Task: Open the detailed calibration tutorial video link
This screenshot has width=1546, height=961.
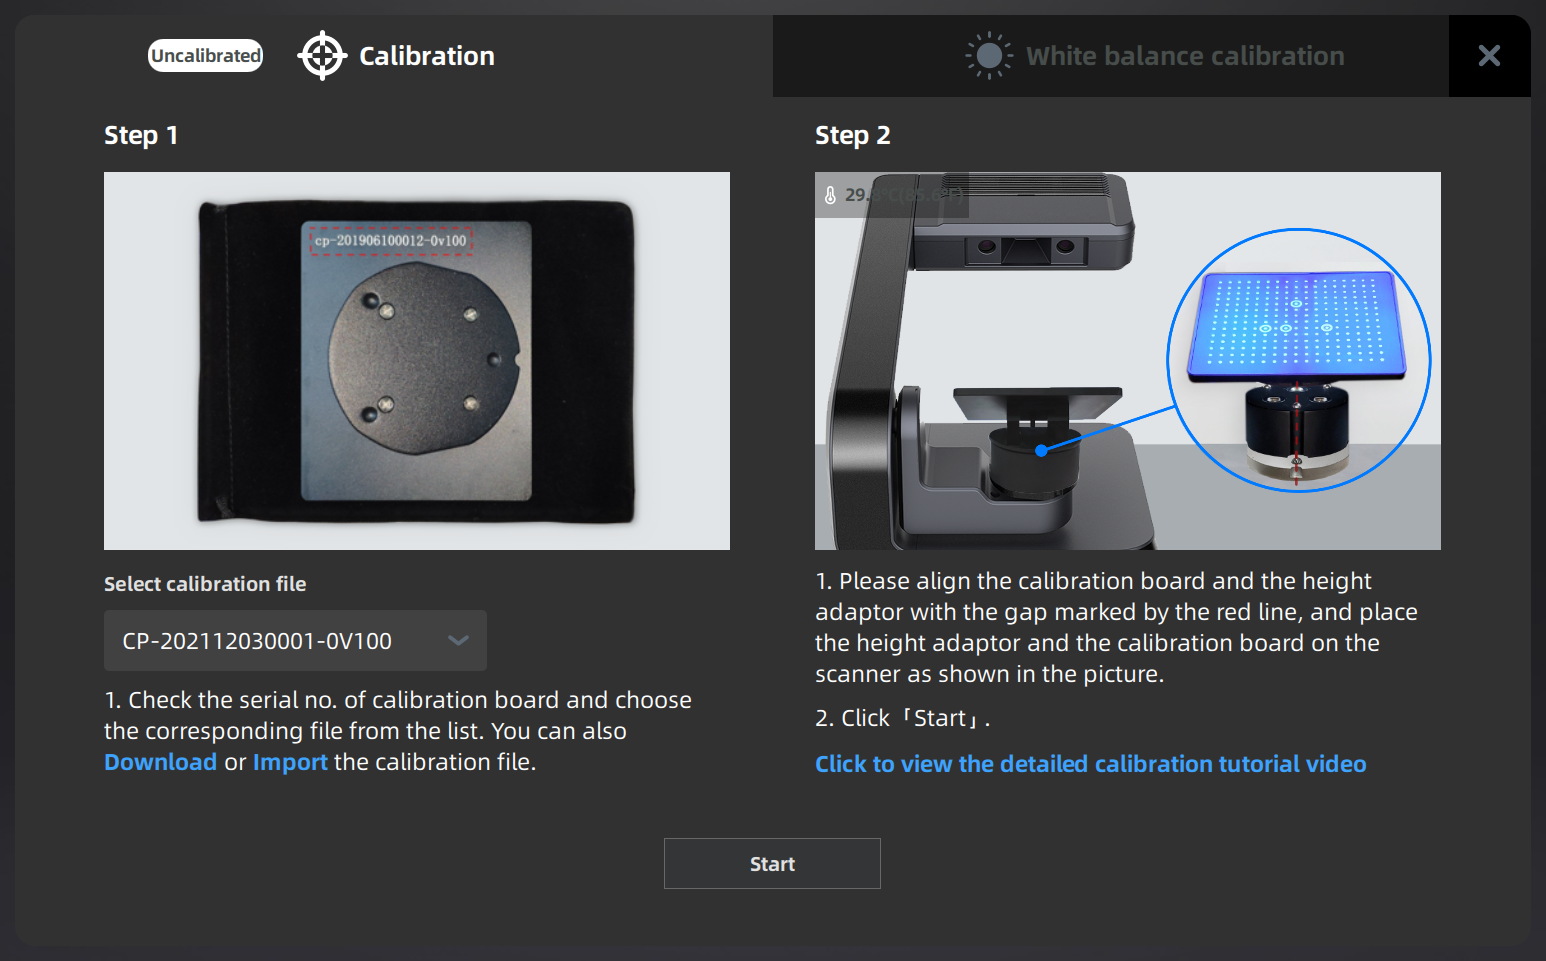Action: (1090, 764)
